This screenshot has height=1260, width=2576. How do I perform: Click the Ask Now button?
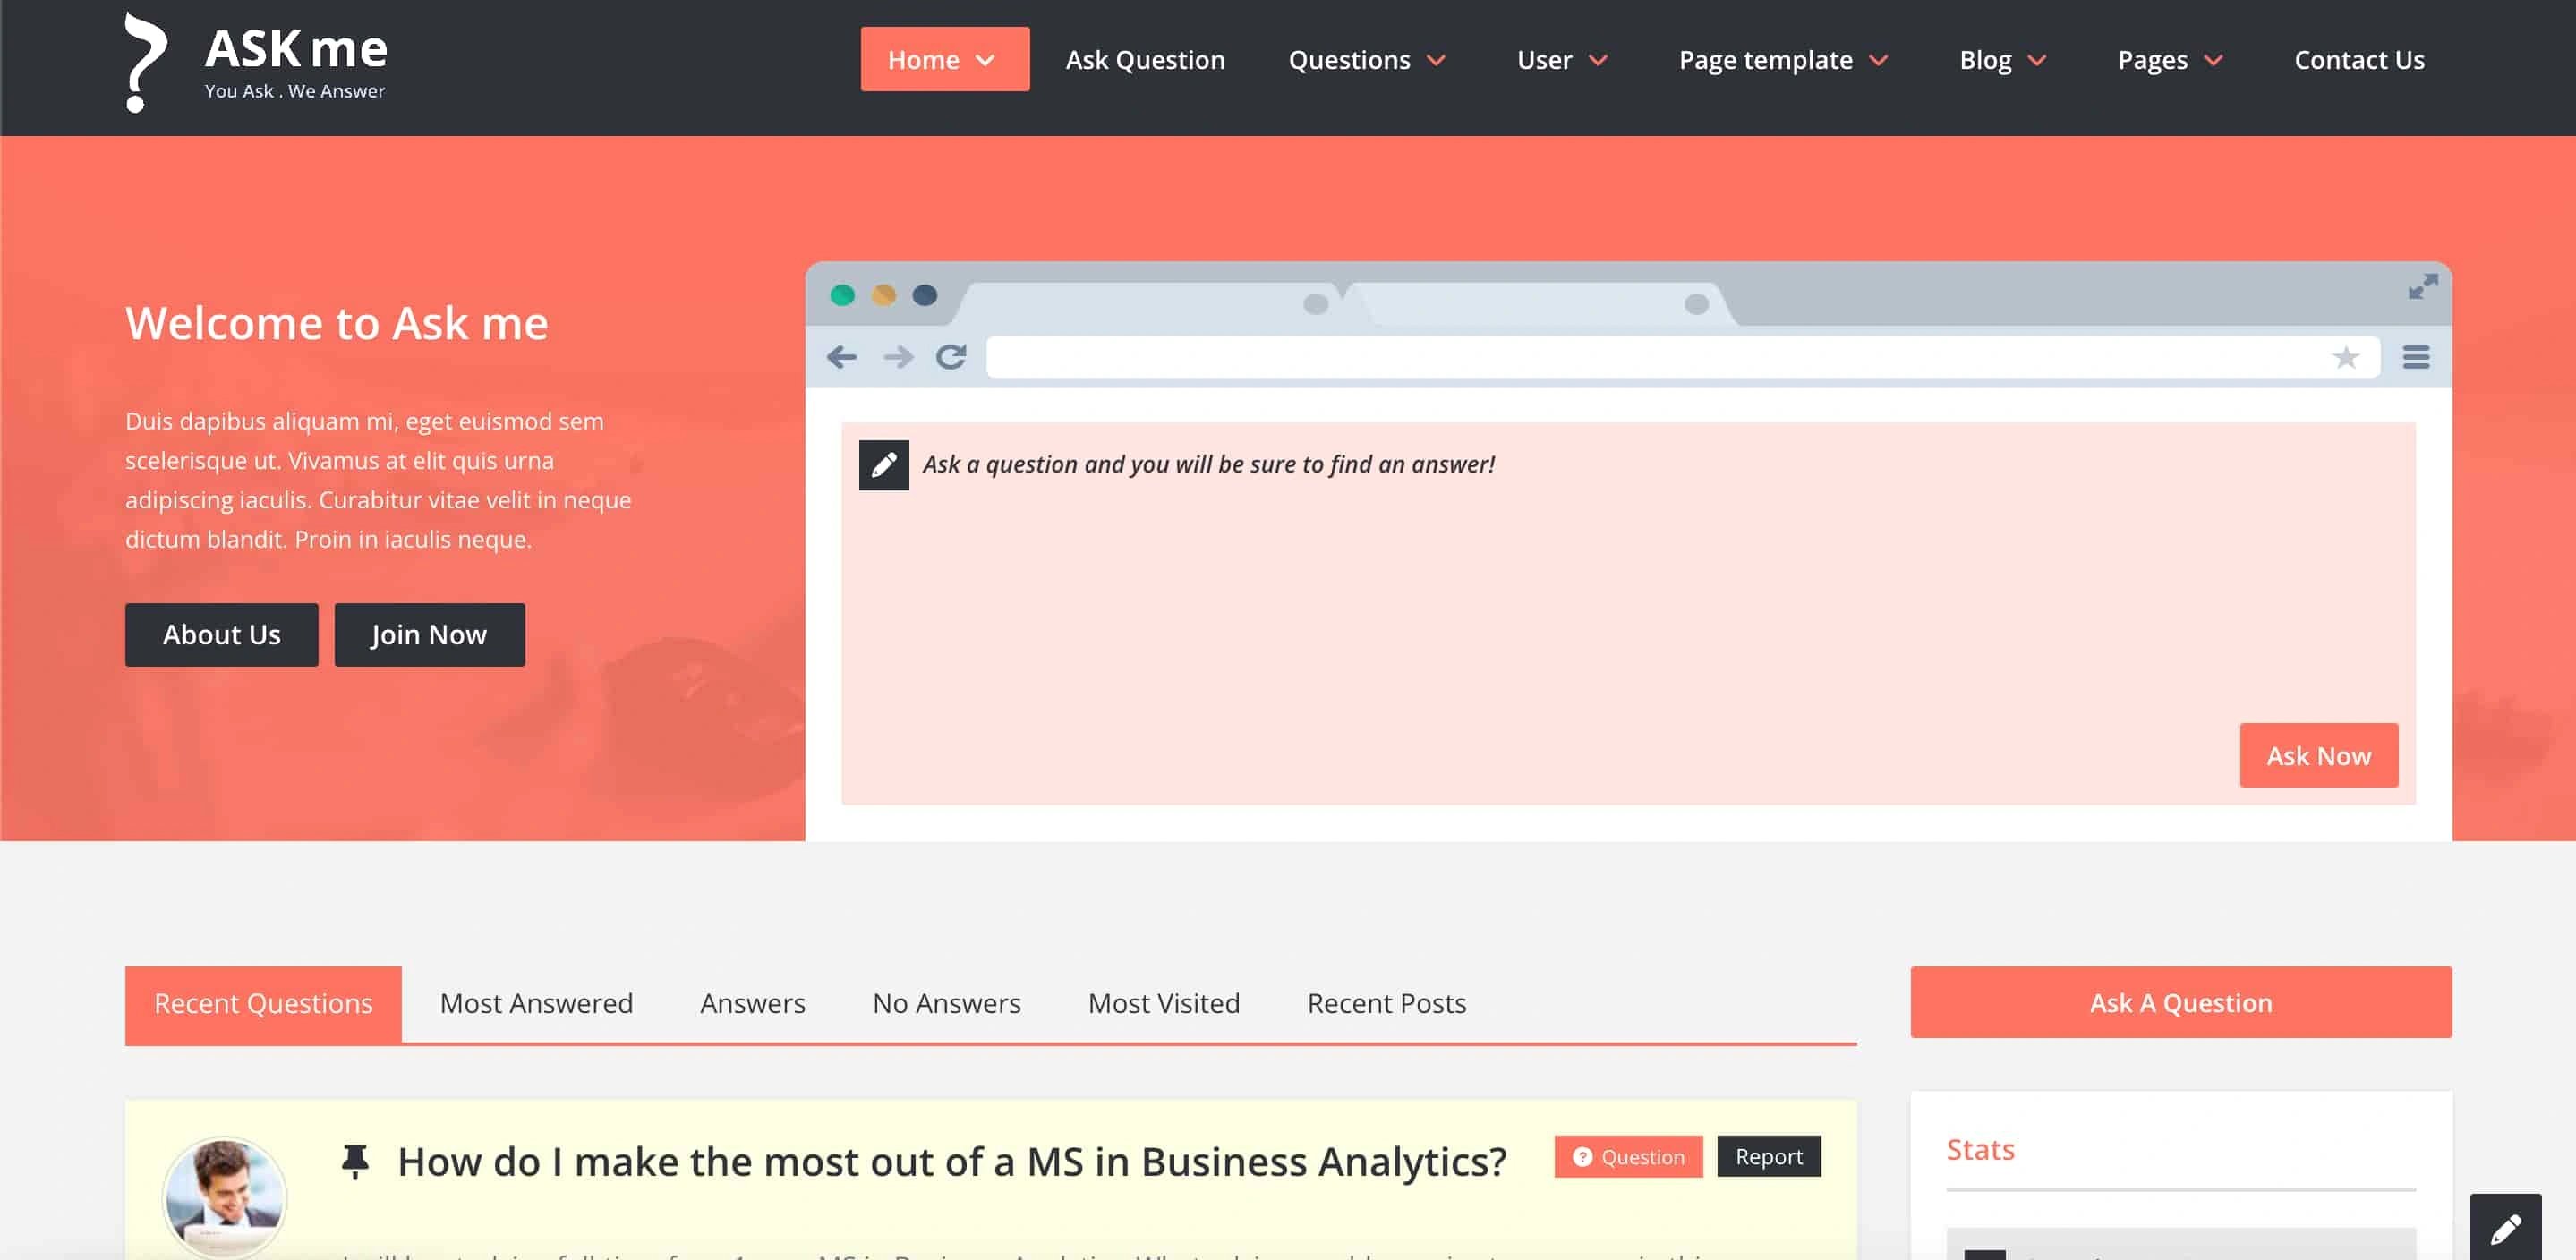pos(2318,756)
